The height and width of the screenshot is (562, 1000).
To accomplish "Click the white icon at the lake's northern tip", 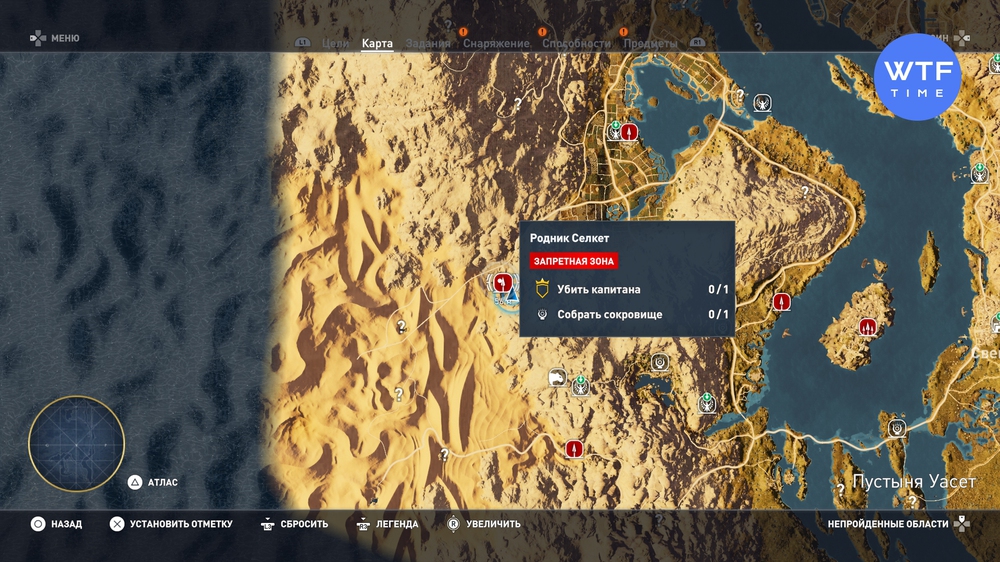I will (762, 102).
